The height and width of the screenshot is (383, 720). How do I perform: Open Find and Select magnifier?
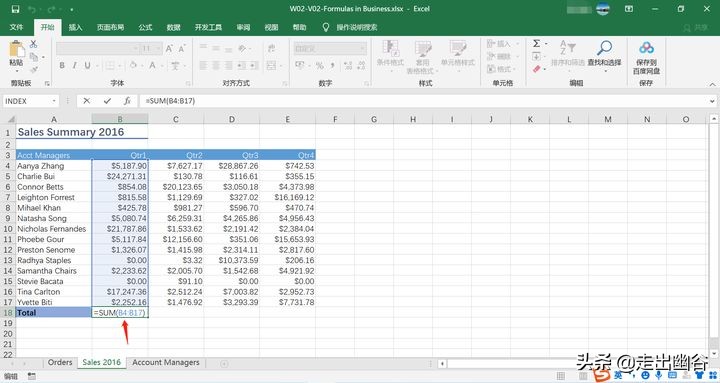click(x=604, y=53)
